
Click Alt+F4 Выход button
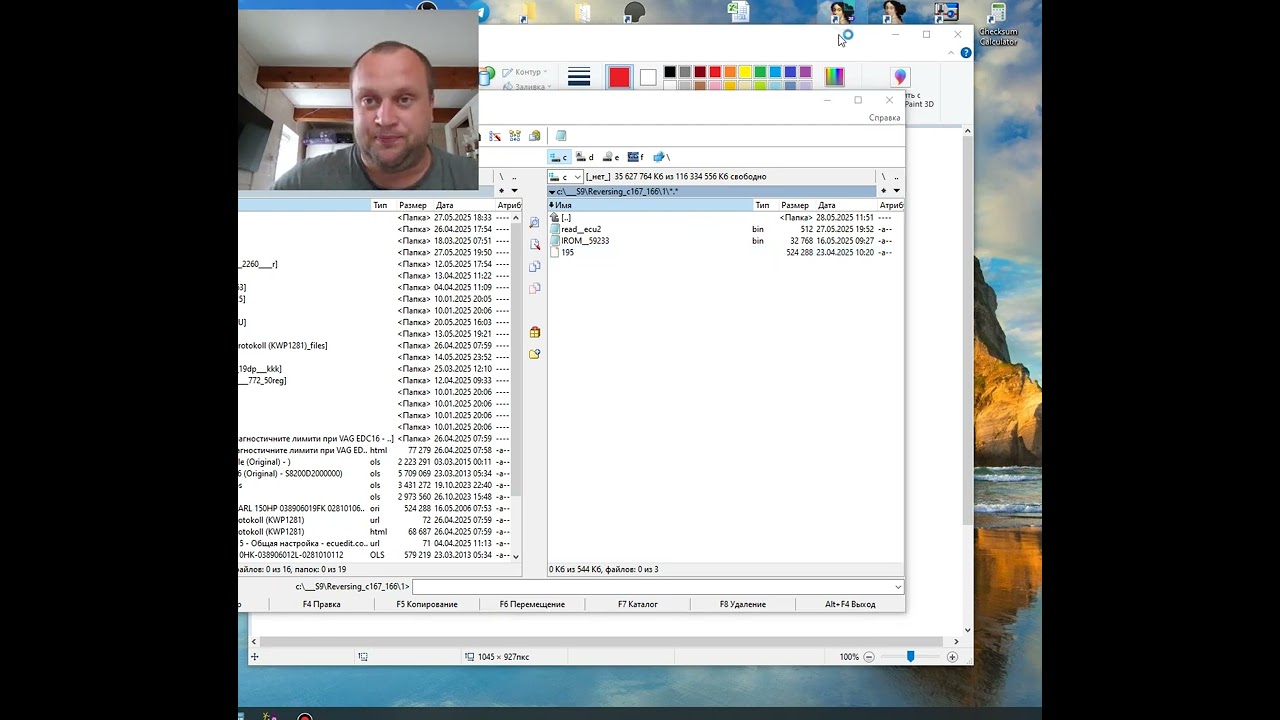point(850,604)
